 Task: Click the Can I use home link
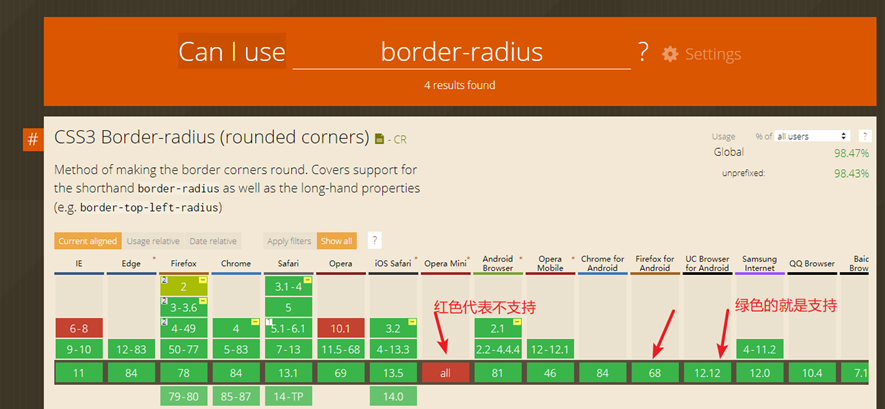tap(232, 51)
